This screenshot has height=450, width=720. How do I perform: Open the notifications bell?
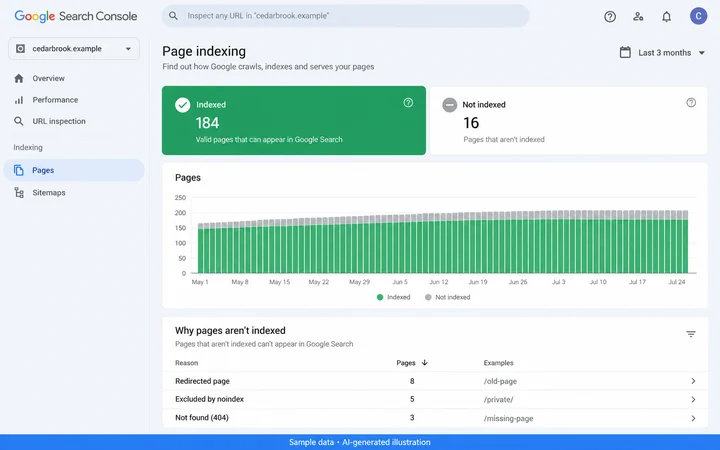[x=666, y=17]
